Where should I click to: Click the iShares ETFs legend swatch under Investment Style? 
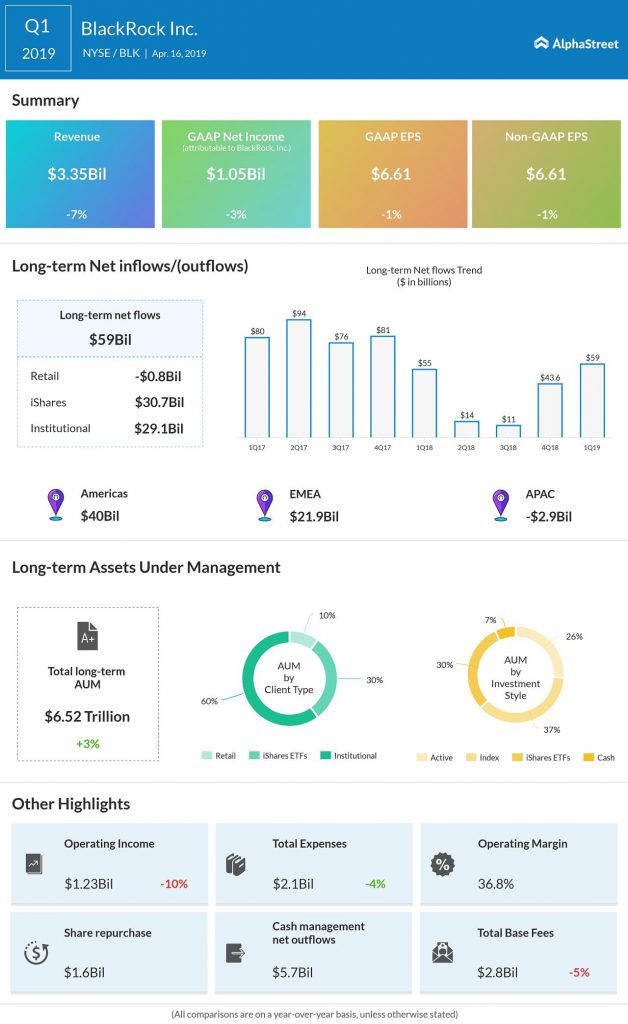[x=518, y=758]
